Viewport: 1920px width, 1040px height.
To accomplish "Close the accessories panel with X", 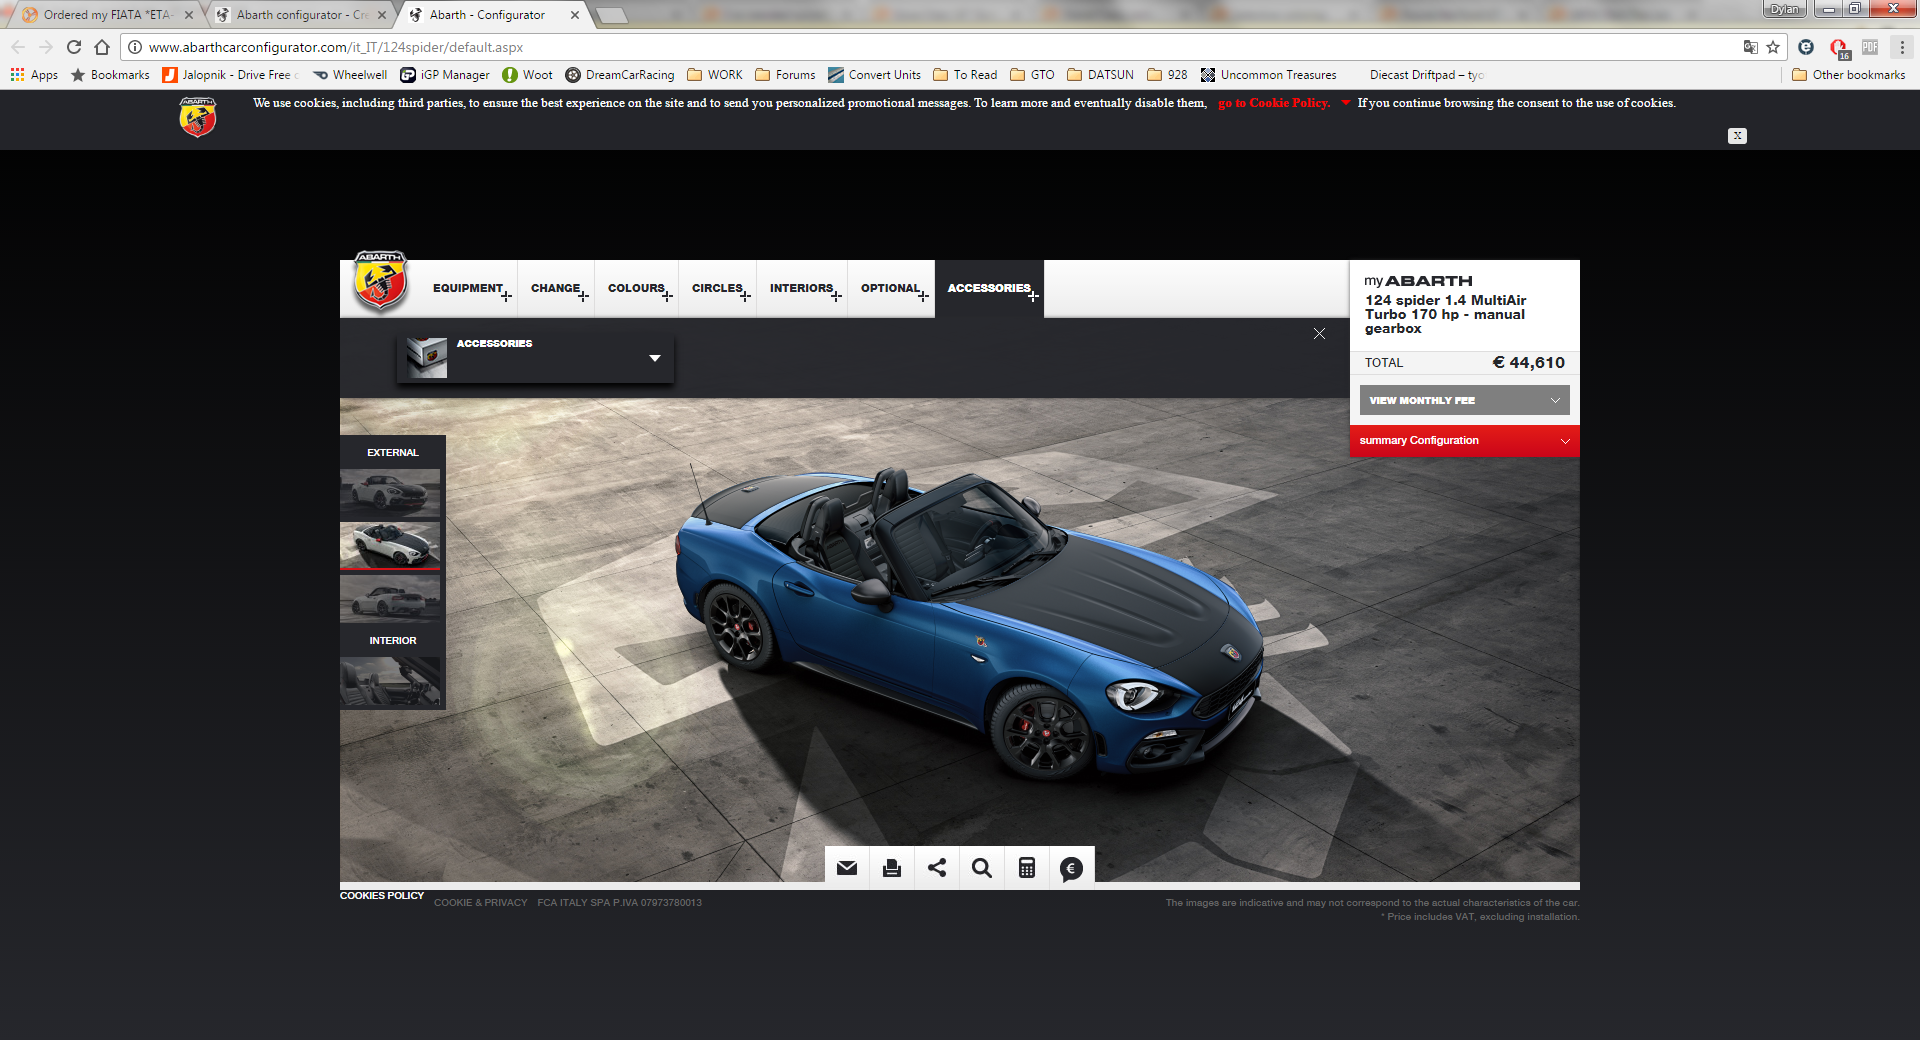I will tap(1319, 334).
